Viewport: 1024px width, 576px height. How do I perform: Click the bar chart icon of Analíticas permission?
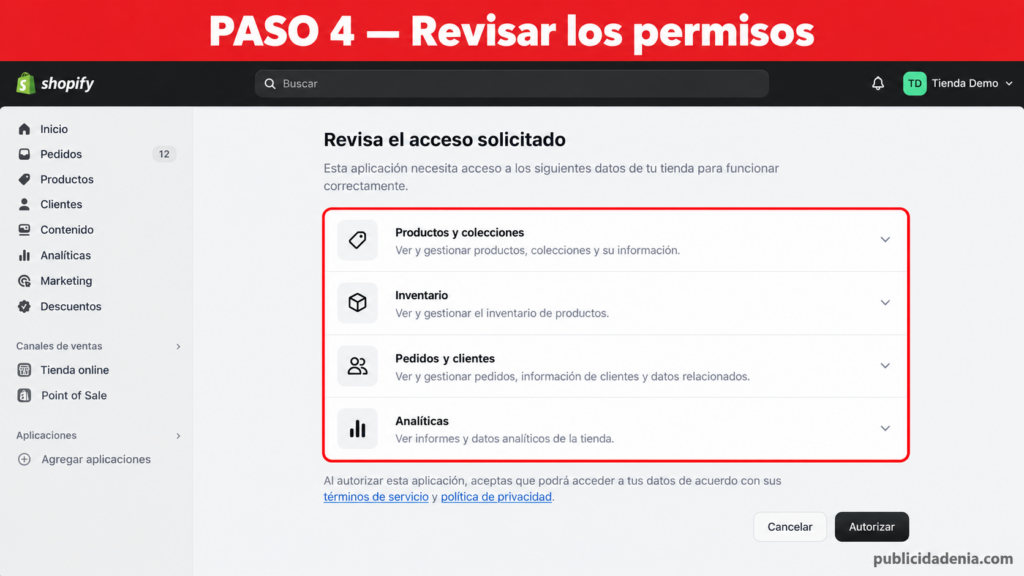[357, 428]
